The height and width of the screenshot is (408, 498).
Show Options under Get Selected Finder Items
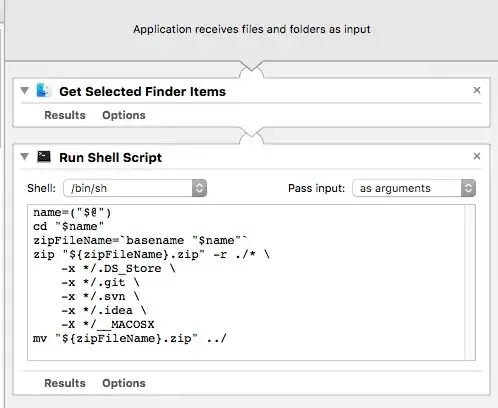point(124,115)
